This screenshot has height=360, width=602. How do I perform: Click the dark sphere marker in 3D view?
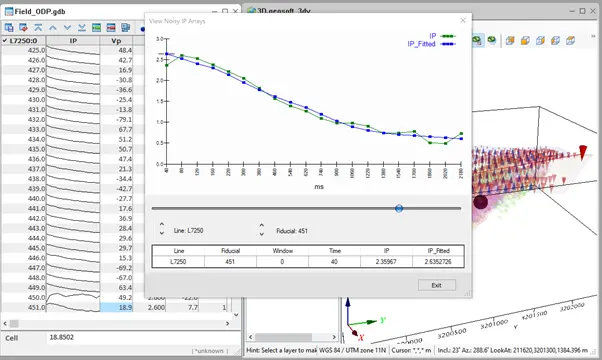(480, 202)
